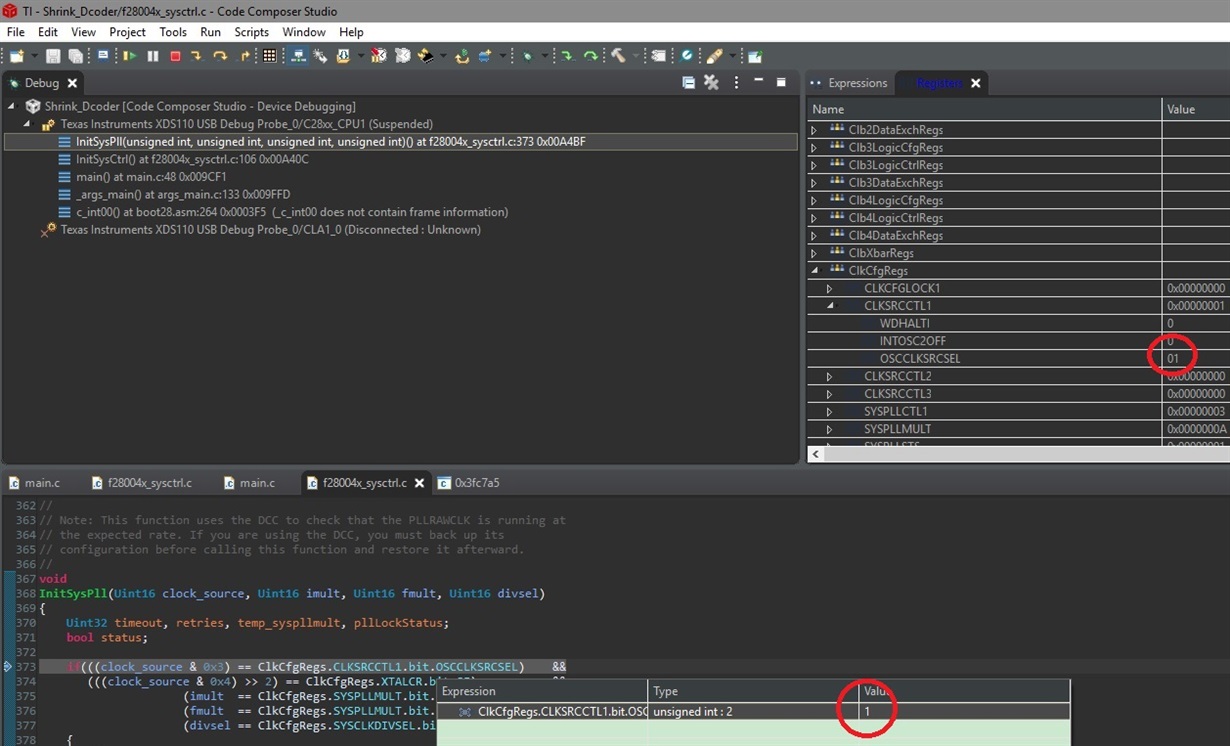Expand the SYSPLLMULT register

(829, 429)
